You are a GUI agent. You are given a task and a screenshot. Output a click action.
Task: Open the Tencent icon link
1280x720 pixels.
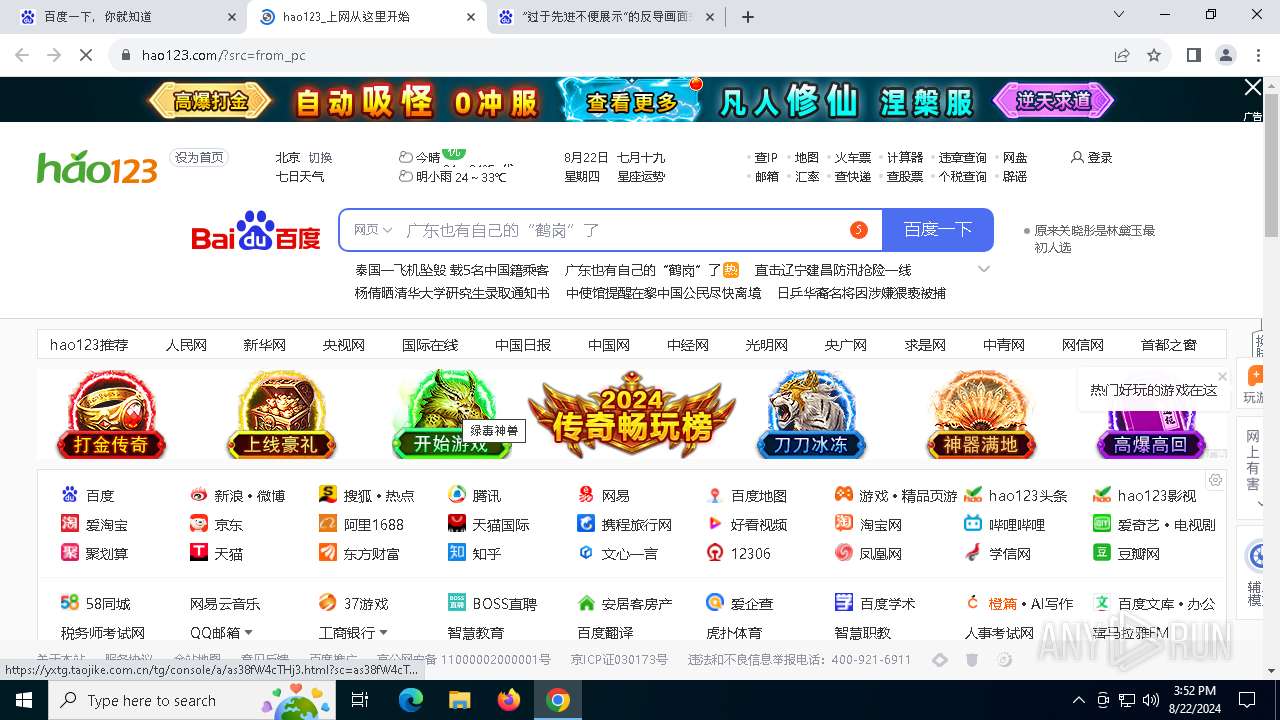click(x=457, y=495)
